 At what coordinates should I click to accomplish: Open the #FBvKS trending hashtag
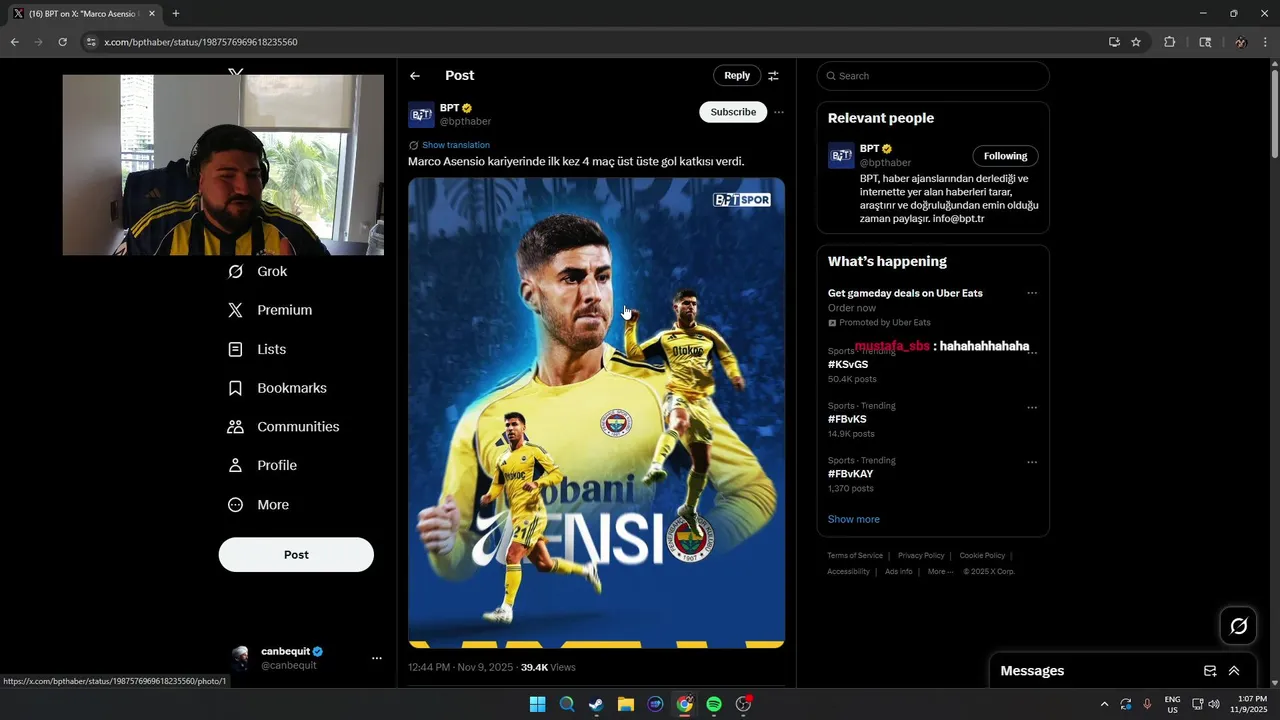point(847,419)
